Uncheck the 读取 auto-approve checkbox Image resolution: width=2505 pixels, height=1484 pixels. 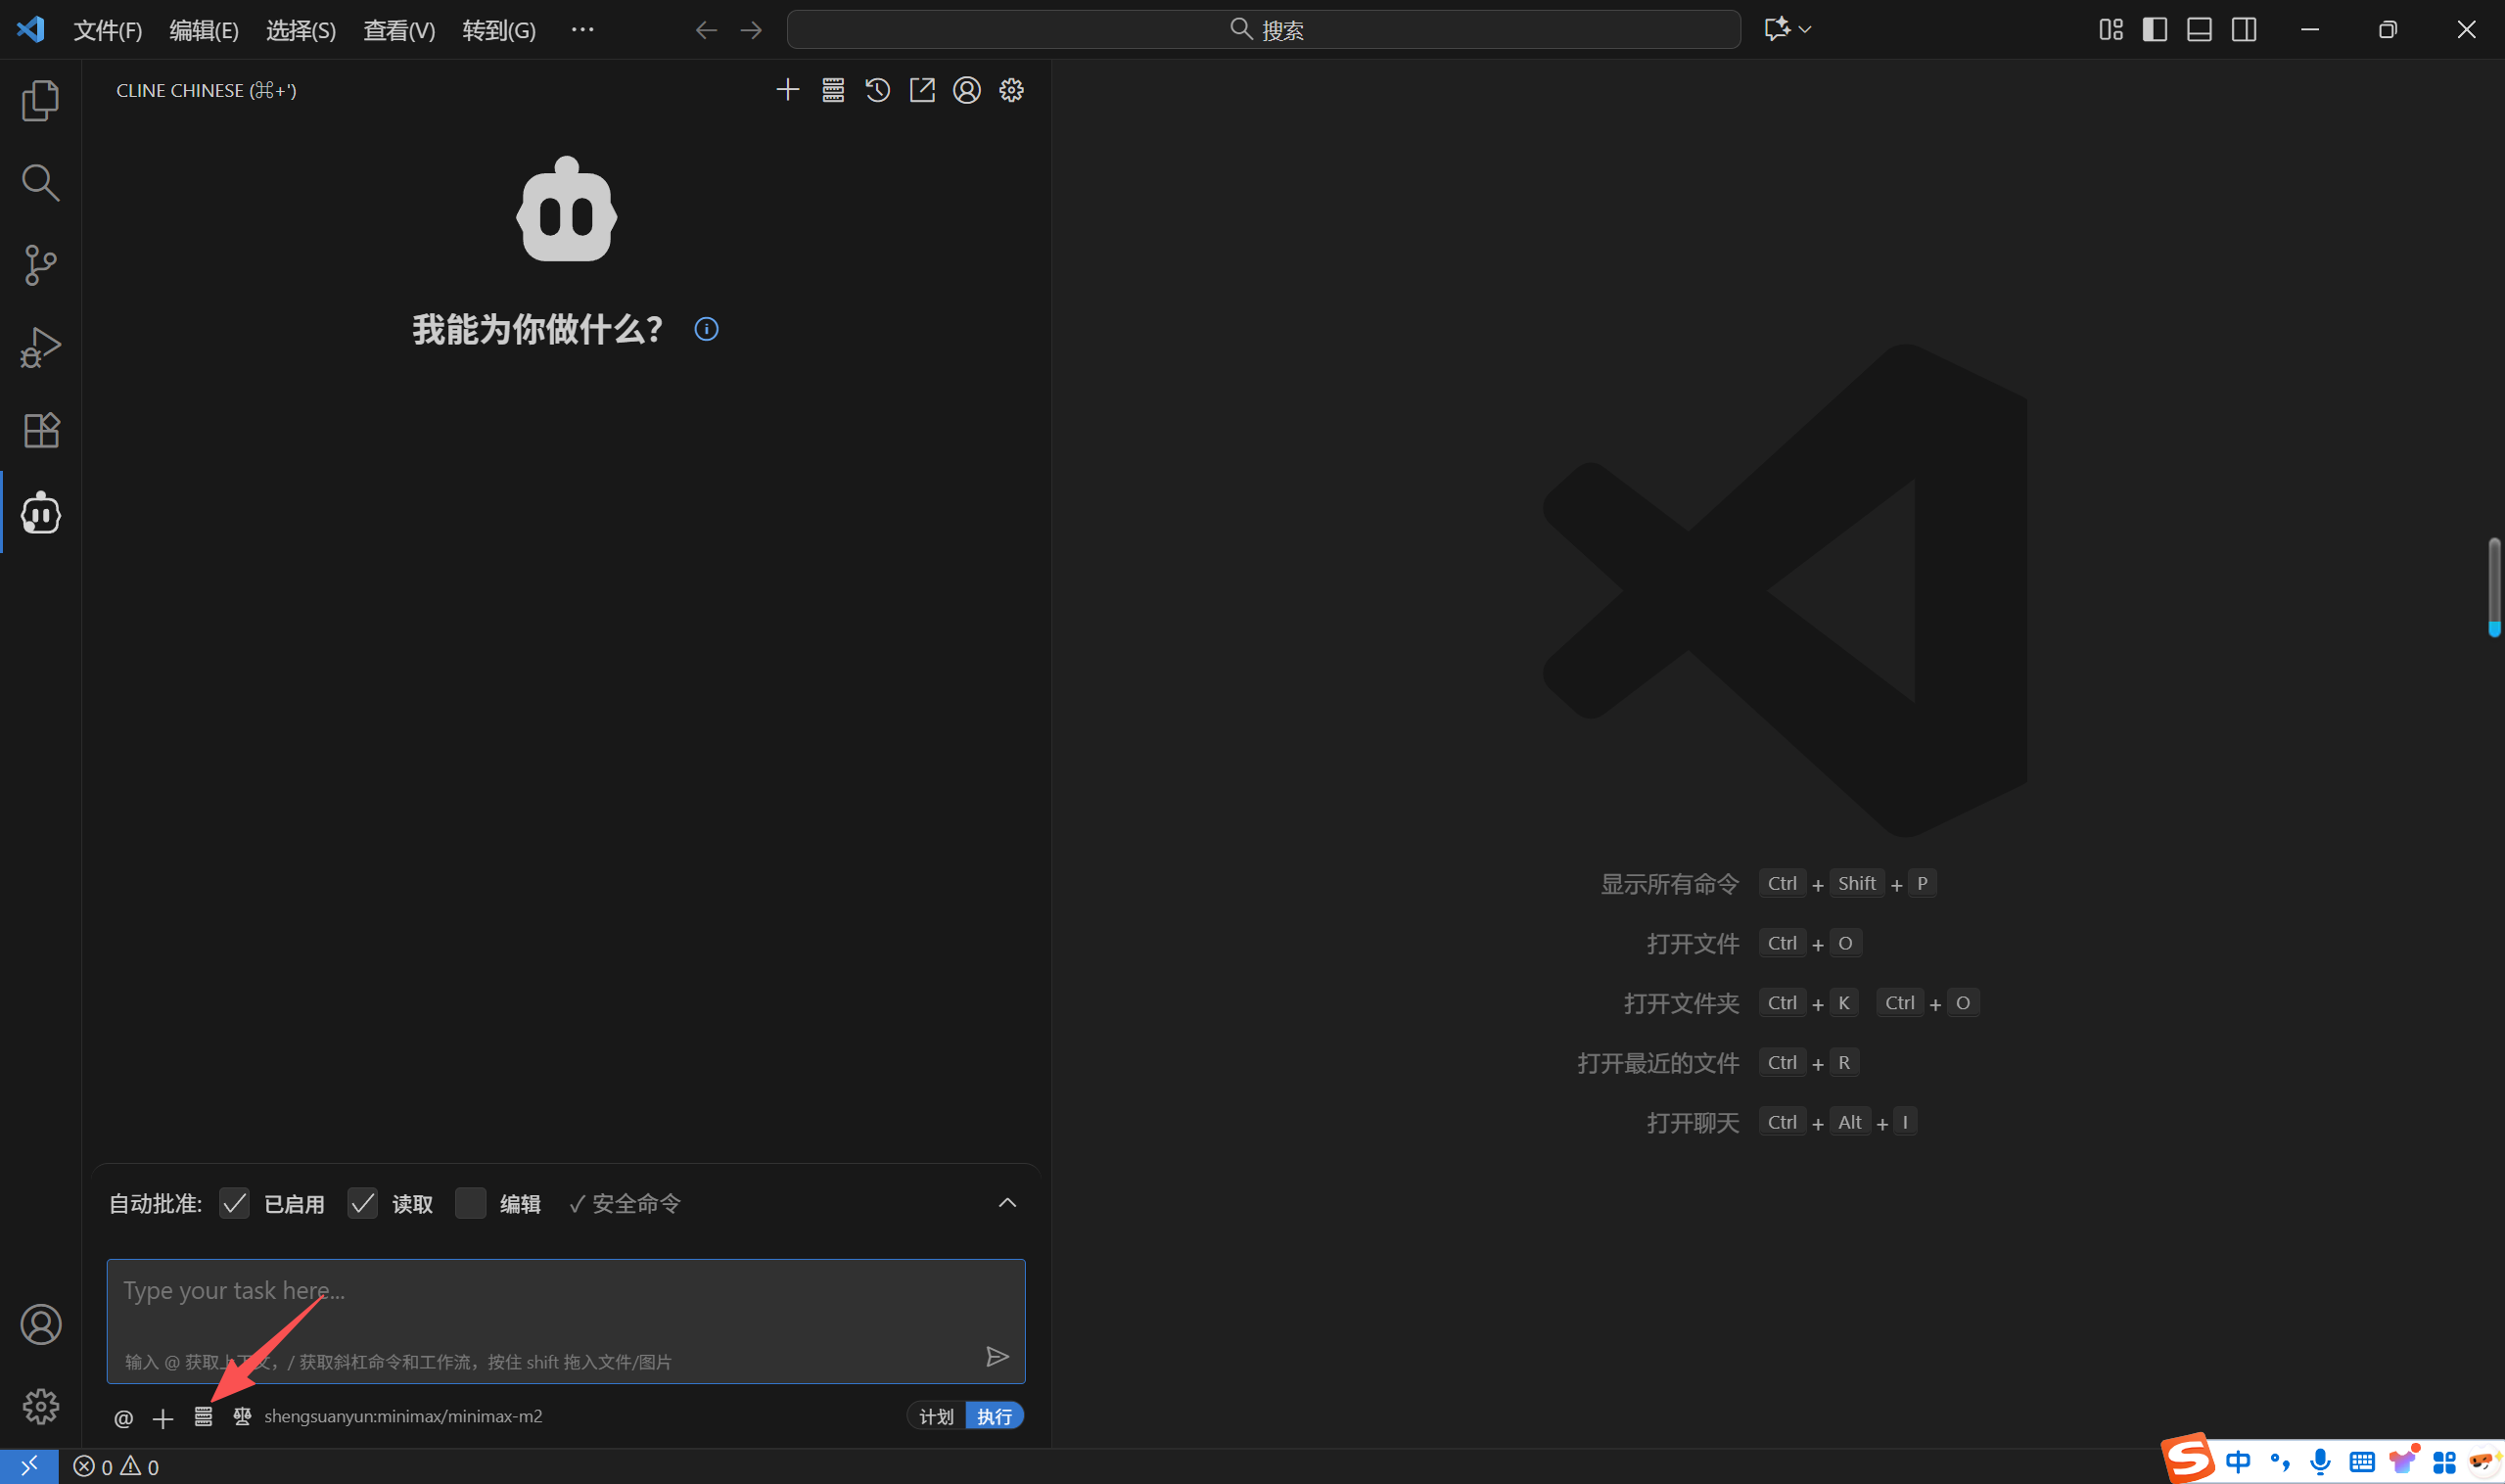coord(362,1203)
